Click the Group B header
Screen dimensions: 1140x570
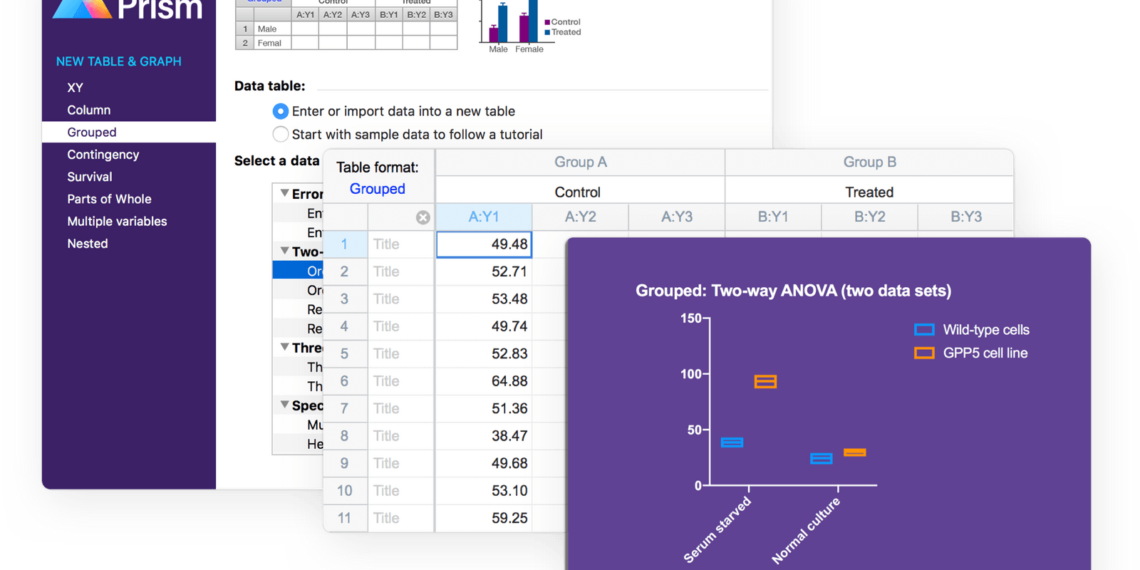point(870,162)
